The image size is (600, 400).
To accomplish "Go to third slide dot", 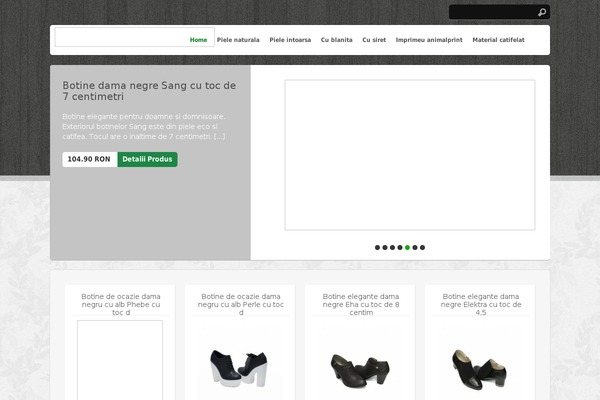I will point(392,248).
